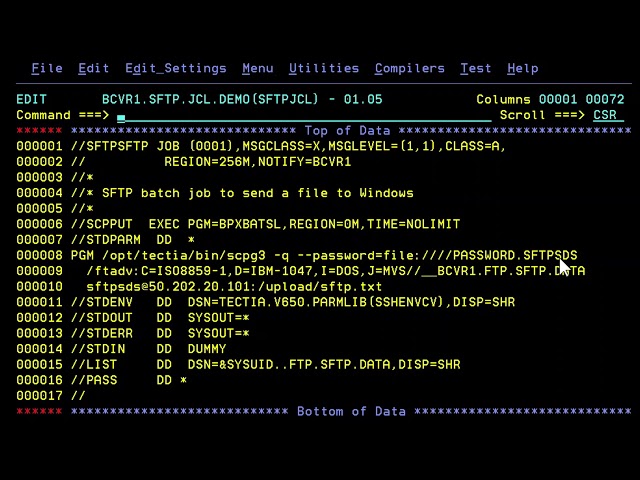Click line number 000017 prefix area

39,396
